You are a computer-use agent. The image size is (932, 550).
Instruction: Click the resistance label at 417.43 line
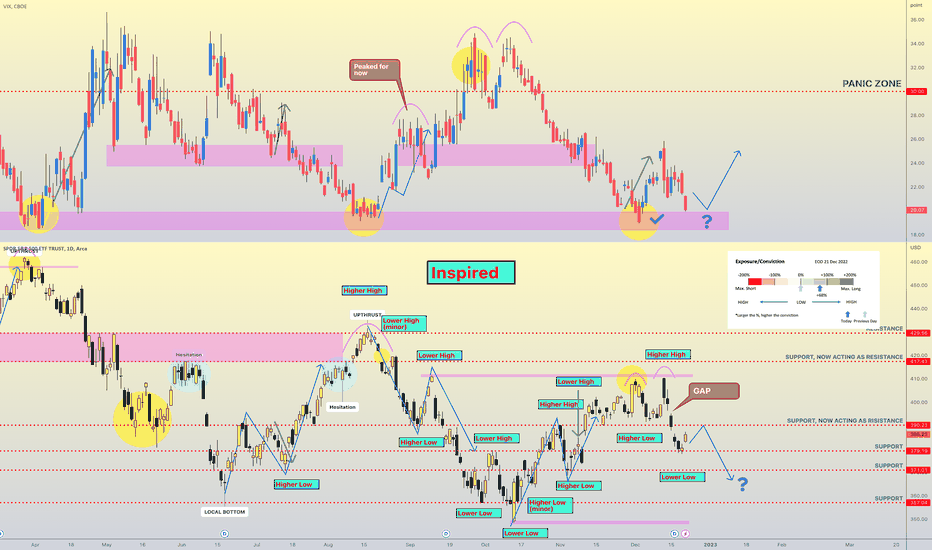tap(844, 357)
